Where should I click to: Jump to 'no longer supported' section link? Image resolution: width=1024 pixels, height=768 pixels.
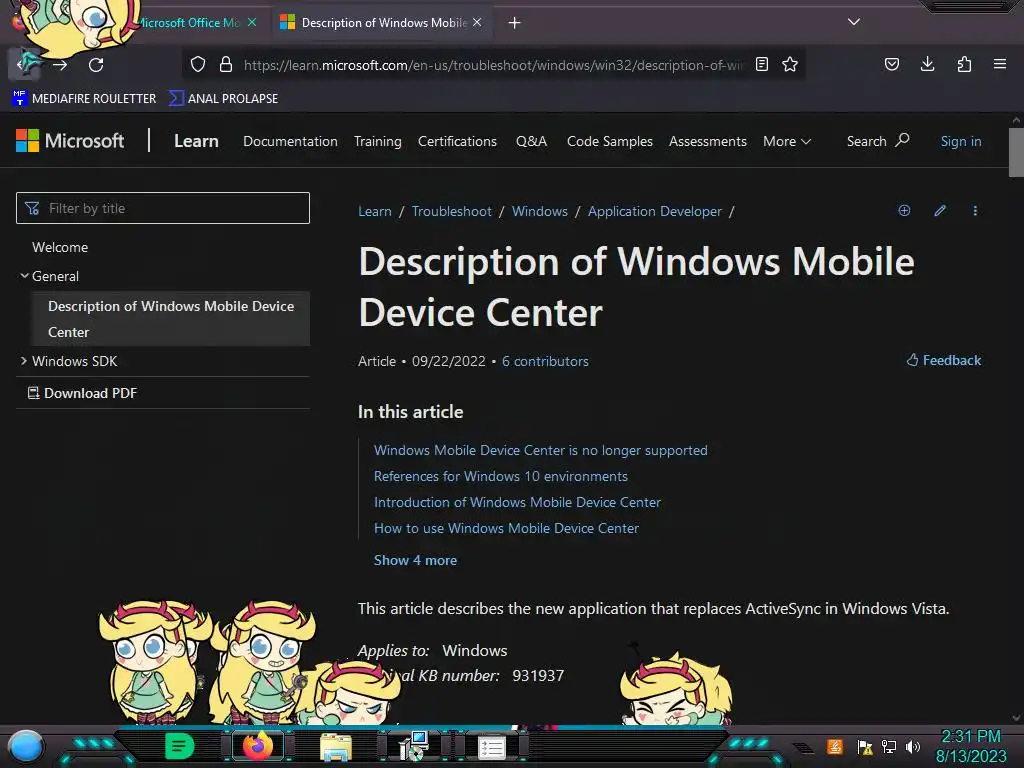(x=540, y=450)
